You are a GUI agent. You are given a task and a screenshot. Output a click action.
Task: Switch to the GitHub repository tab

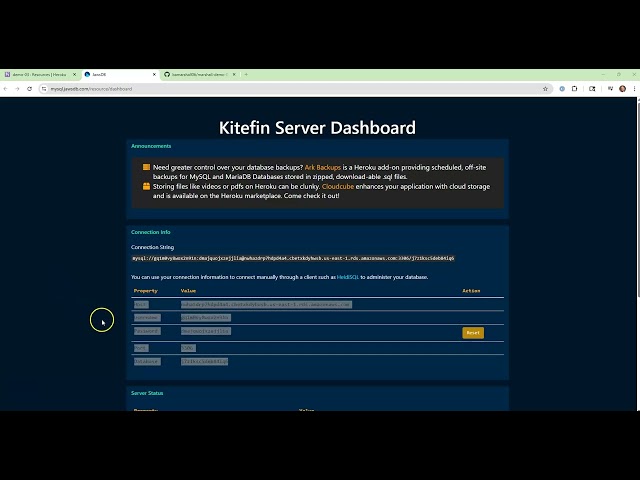pos(198,74)
